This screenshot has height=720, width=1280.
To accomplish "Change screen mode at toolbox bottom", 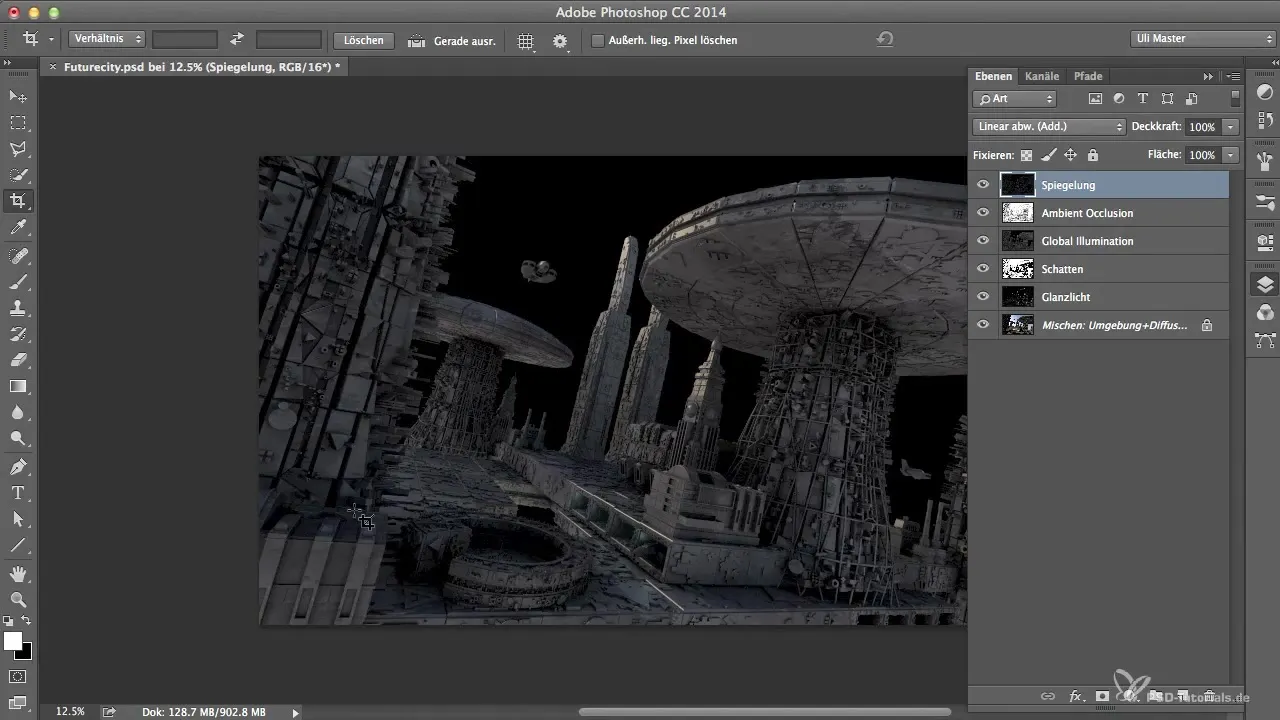I will tap(18, 702).
